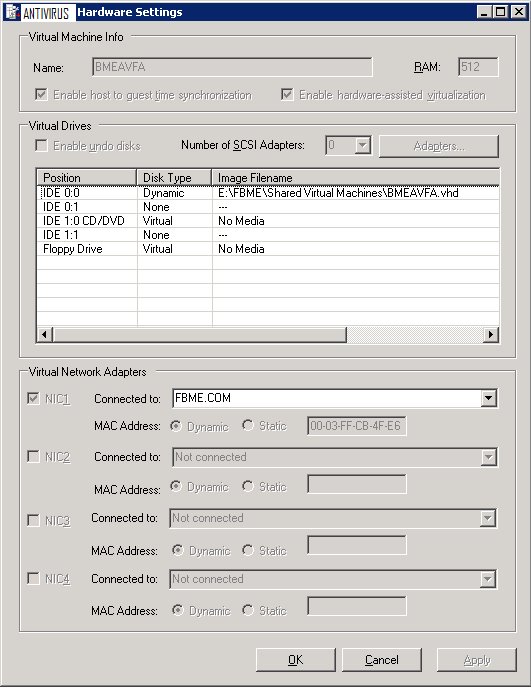The height and width of the screenshot is (689, 531).
Task: Toggle hardware-assisted virtualization checkbox
Action: coord(287,94)
